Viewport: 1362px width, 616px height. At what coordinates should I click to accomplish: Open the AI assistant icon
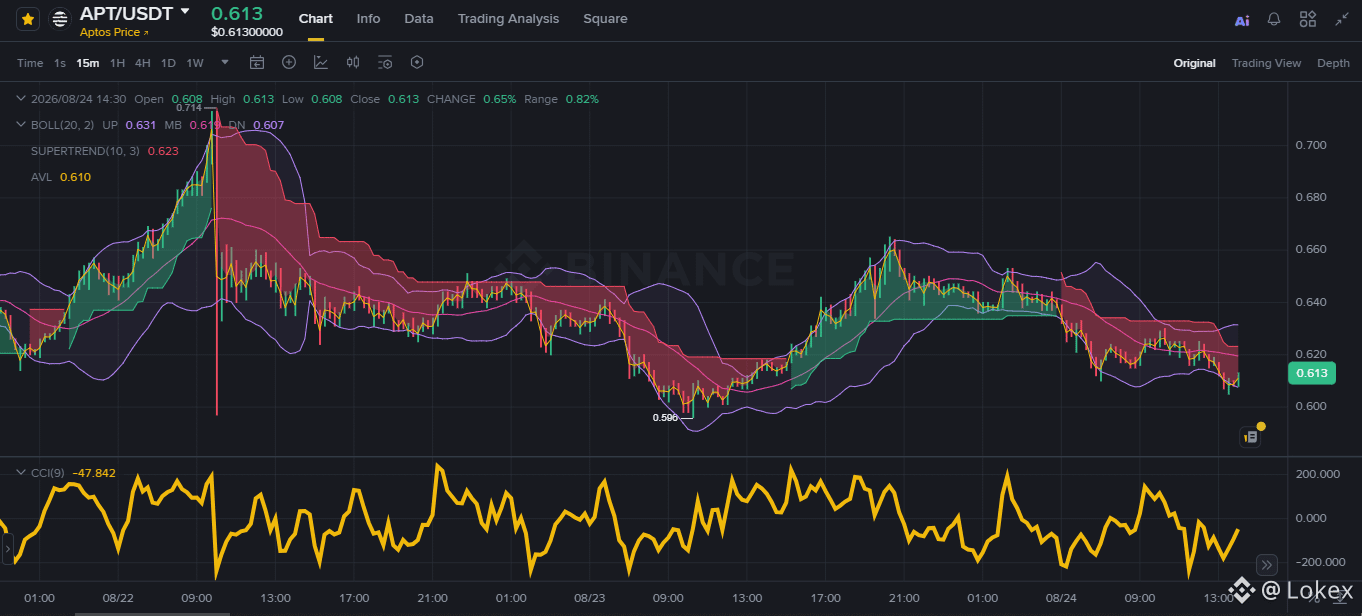point(1242,20)
